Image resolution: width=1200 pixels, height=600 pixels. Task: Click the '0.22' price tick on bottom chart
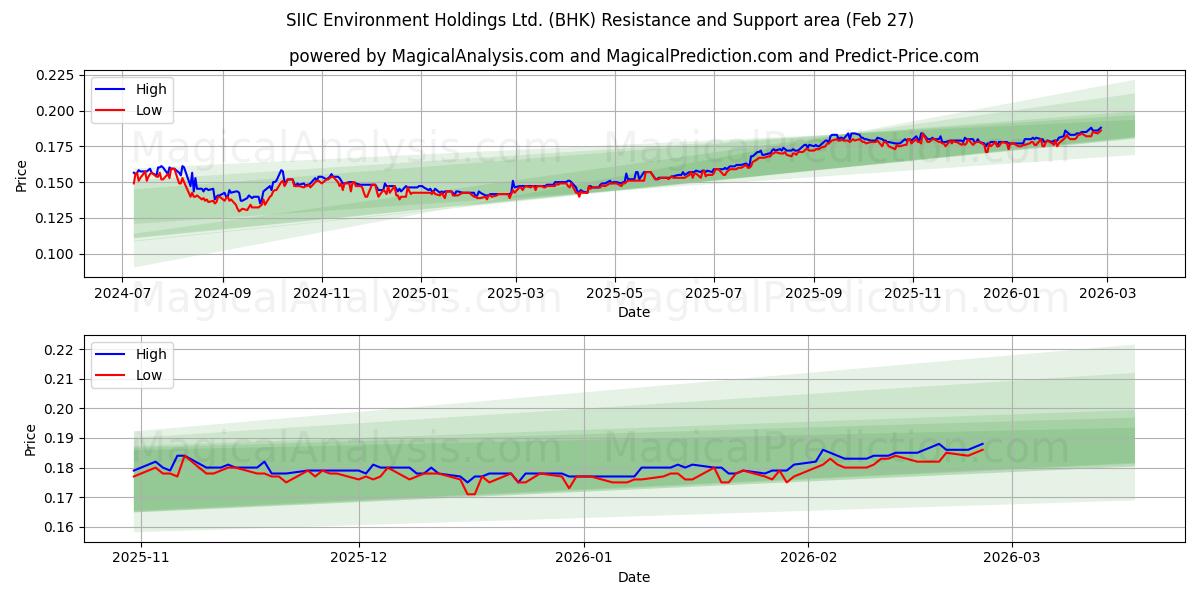click(x=60, y=350)
